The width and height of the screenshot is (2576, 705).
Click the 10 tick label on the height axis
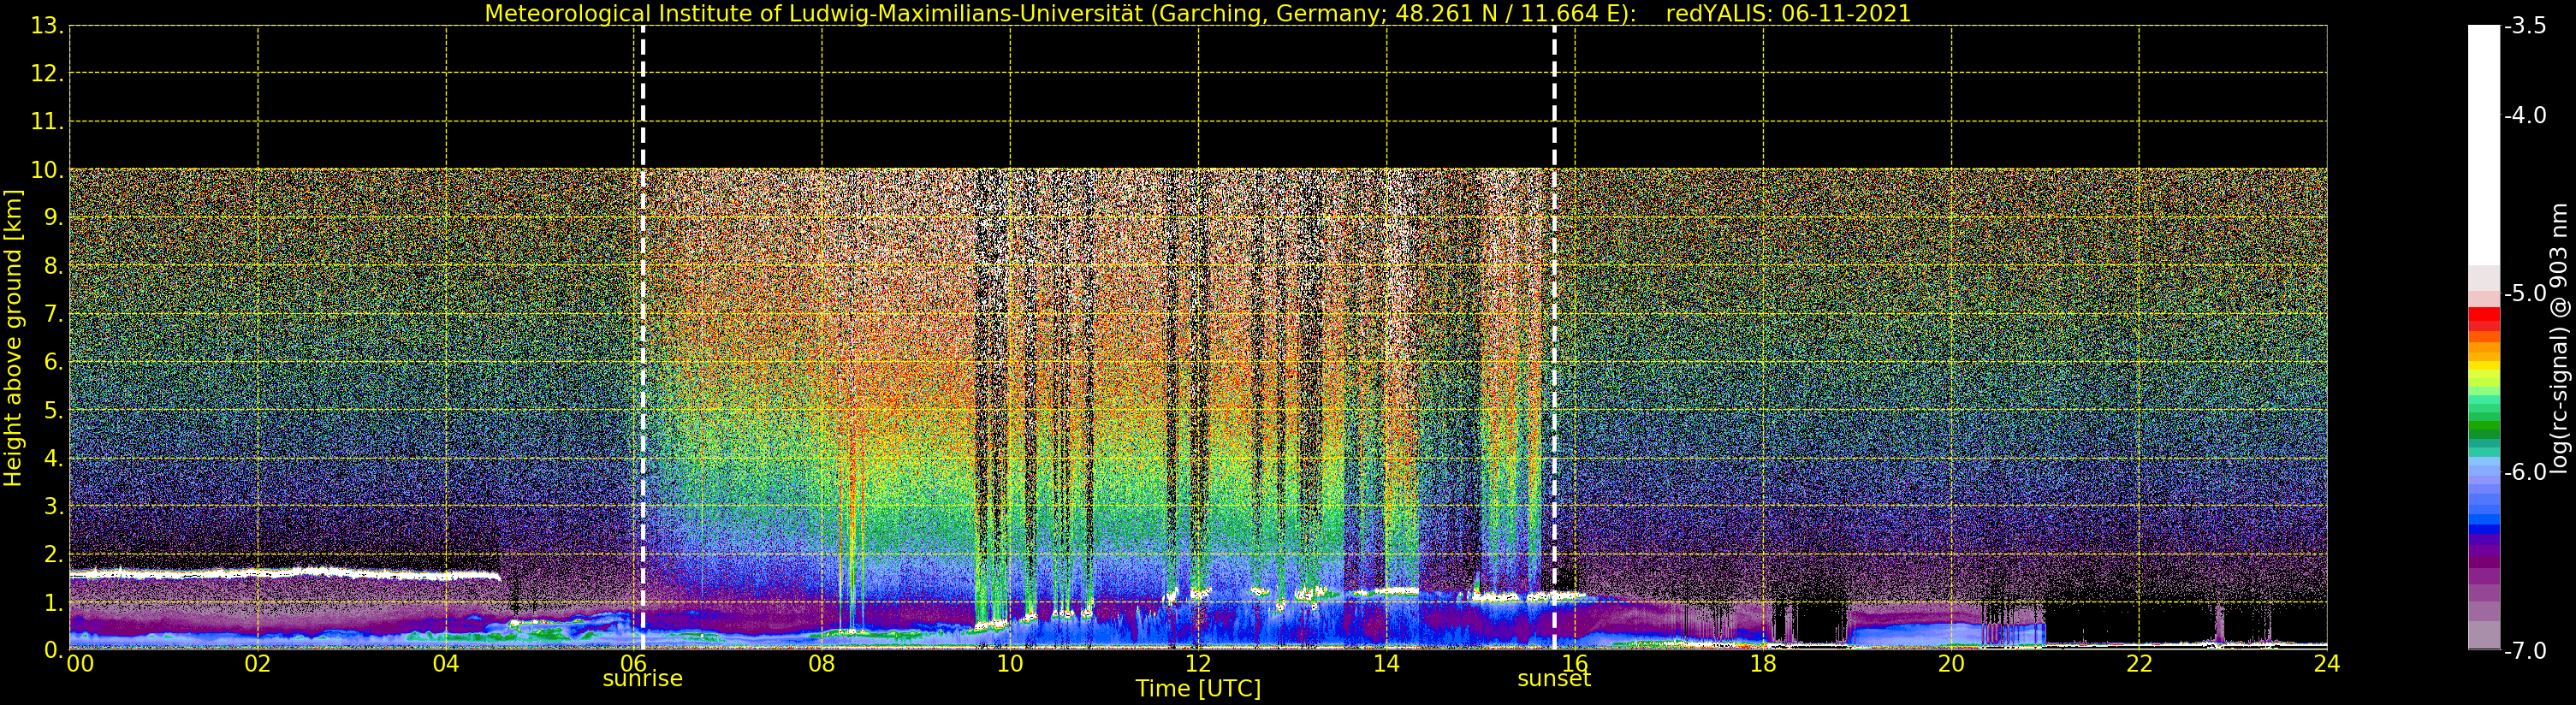(46, 171)
